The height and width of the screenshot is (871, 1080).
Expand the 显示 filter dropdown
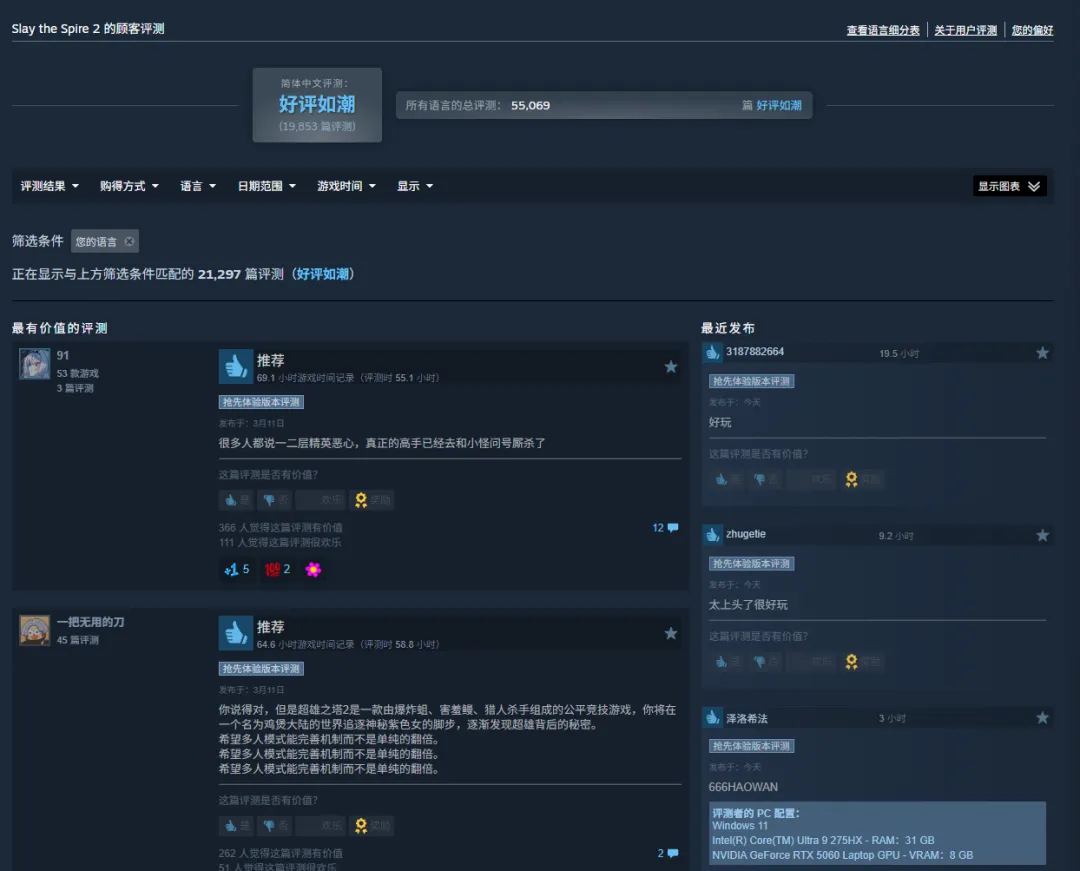point(415,186)
